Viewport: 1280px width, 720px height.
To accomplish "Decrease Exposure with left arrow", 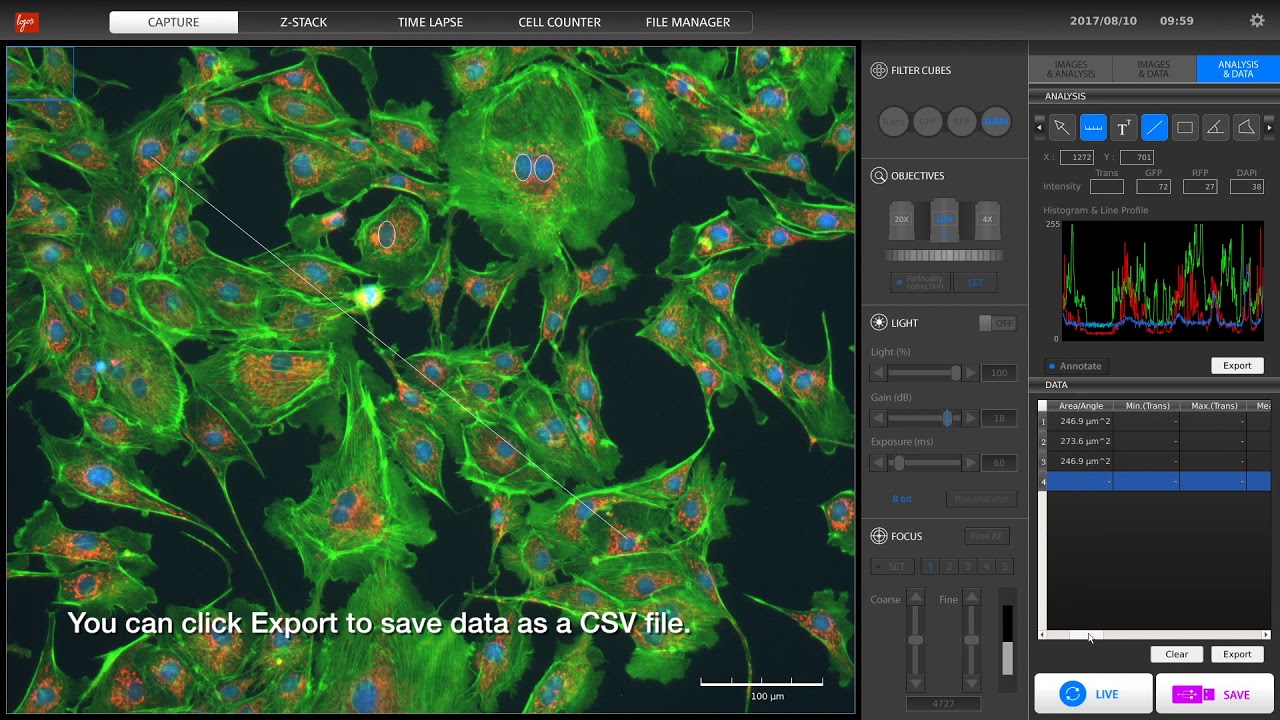I will tap(879, 463).
